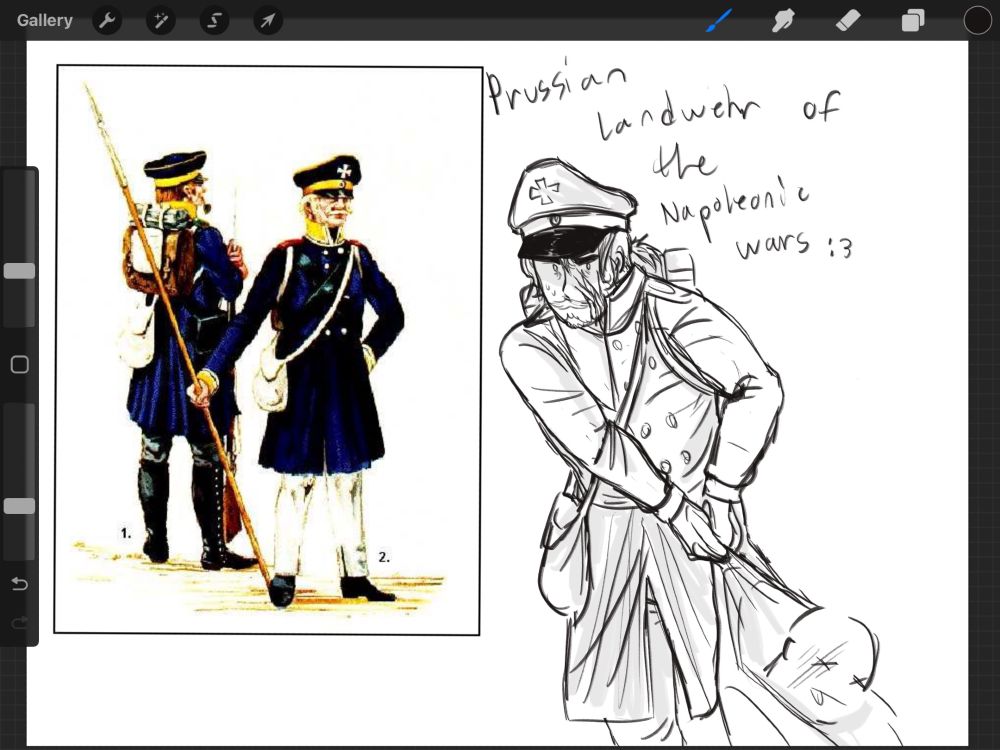Image resolution: width=1000 pixels, height=750 pixels.
Task: Select the Eraser tool
Action: pos(848,21)
